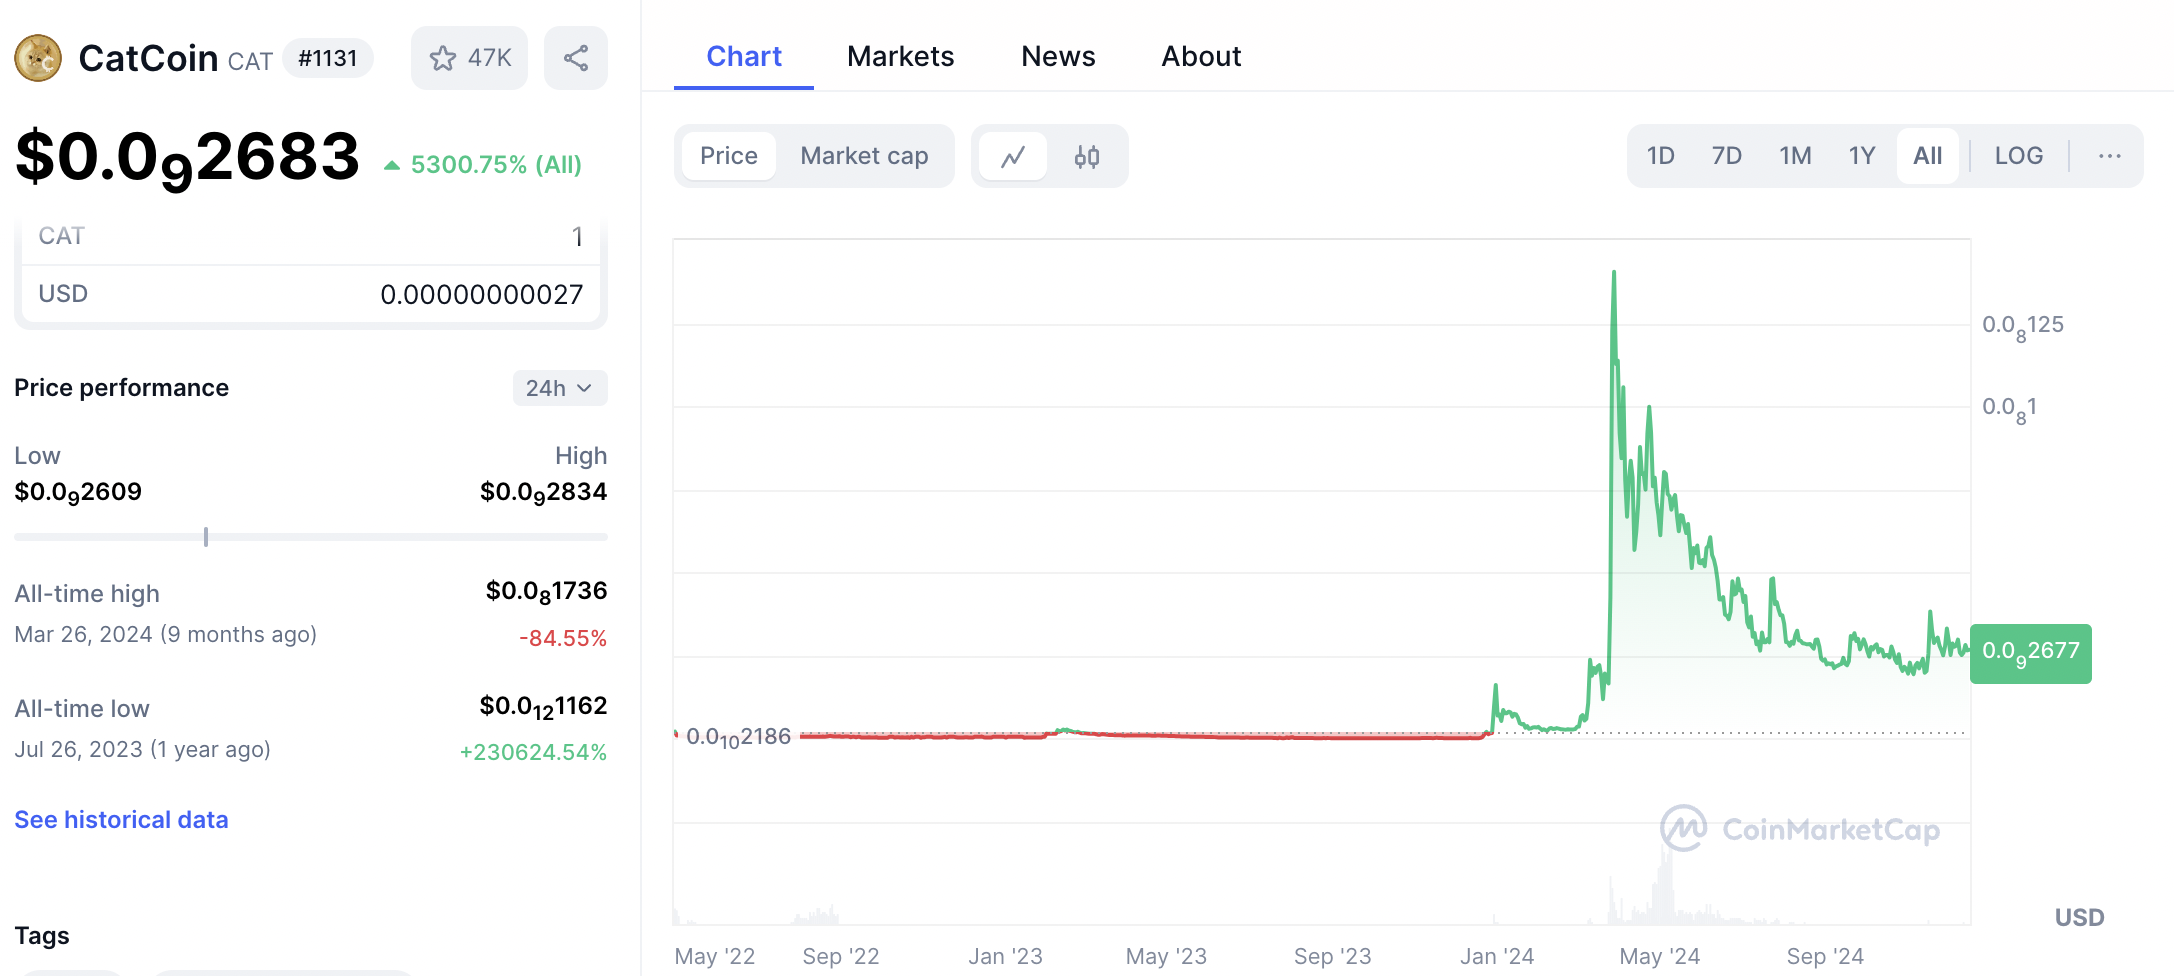The width and height of the screenshot is (2174, 976).
Task: Open the Markets tab
Action: pos(900,56)
